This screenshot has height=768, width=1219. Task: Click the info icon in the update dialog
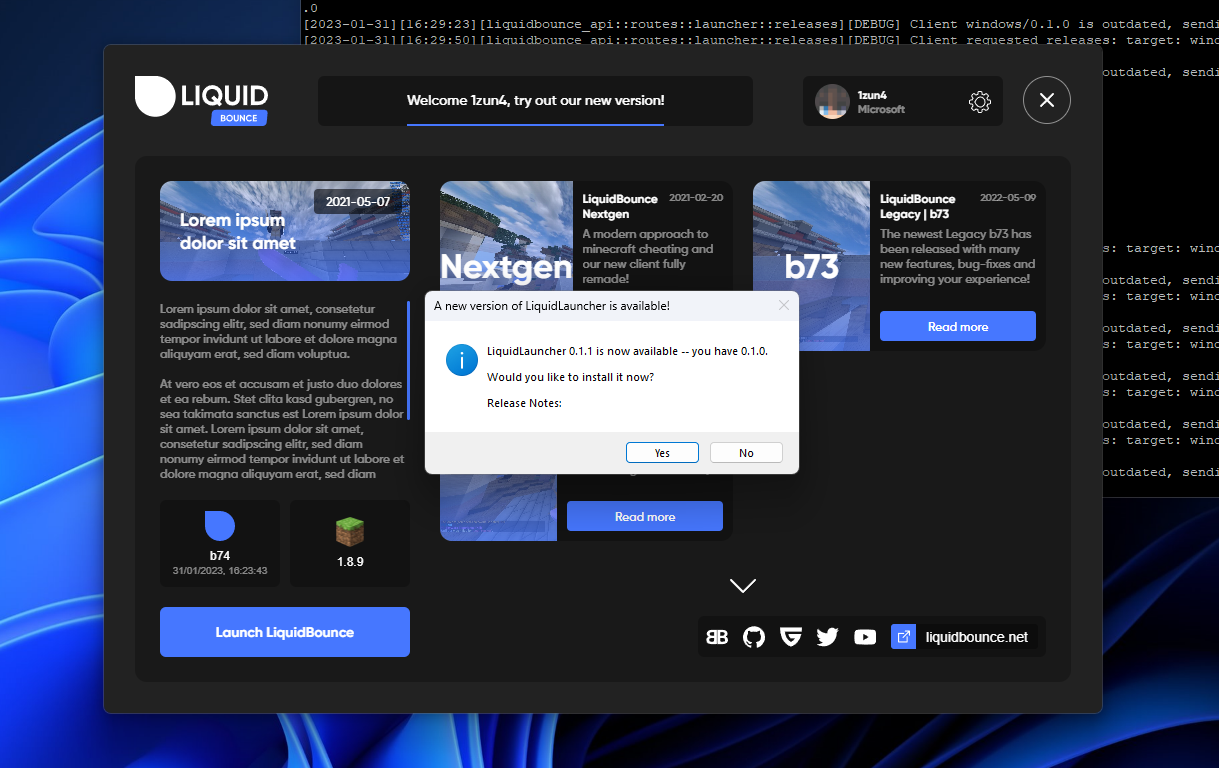(x=461, y=360)
